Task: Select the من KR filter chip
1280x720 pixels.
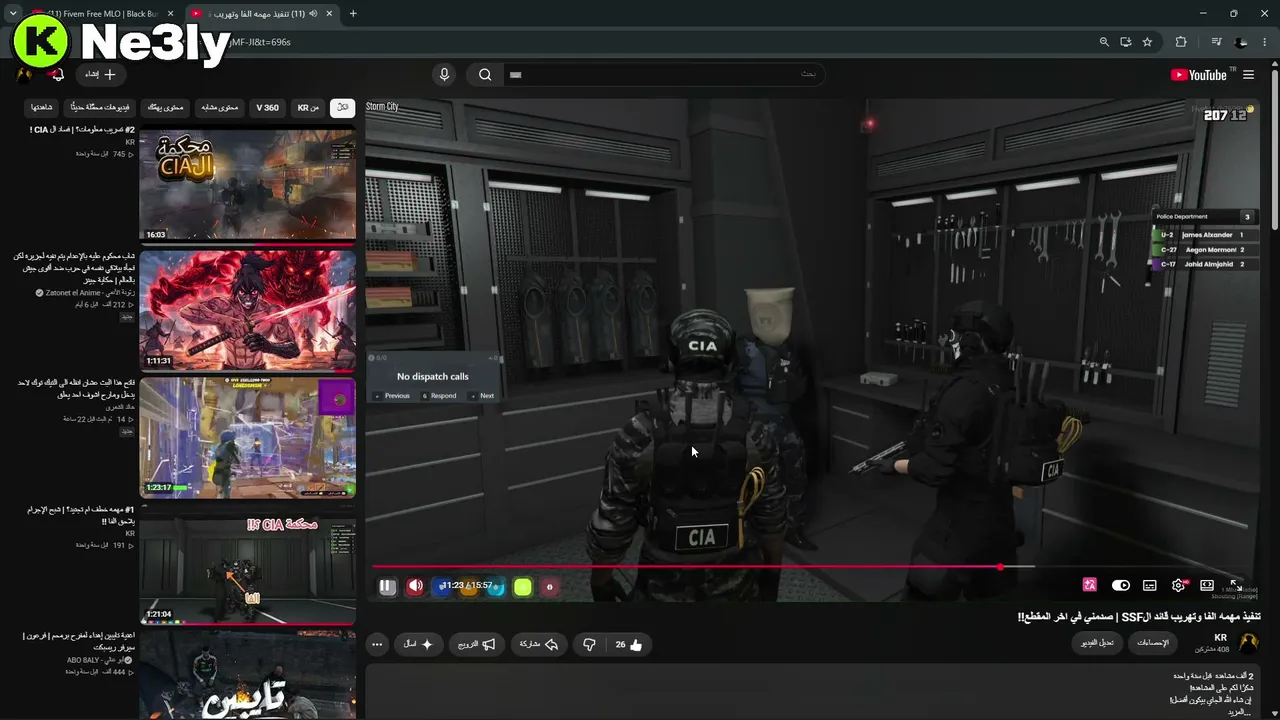Action: point(308,107)
